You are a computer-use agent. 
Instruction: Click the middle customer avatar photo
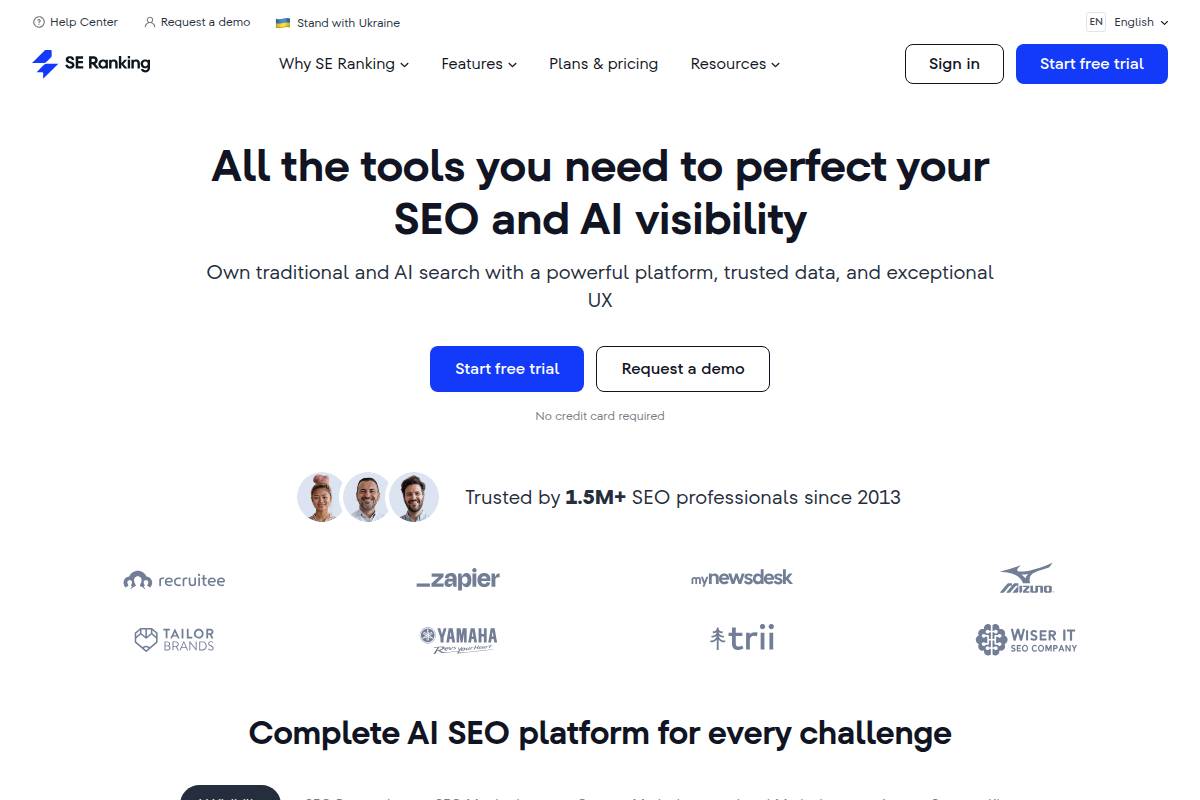(367, 497)
